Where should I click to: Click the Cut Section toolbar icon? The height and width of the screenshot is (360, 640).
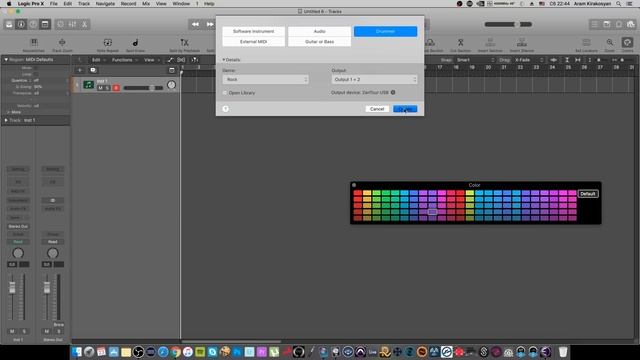click(x=460, y=42)
